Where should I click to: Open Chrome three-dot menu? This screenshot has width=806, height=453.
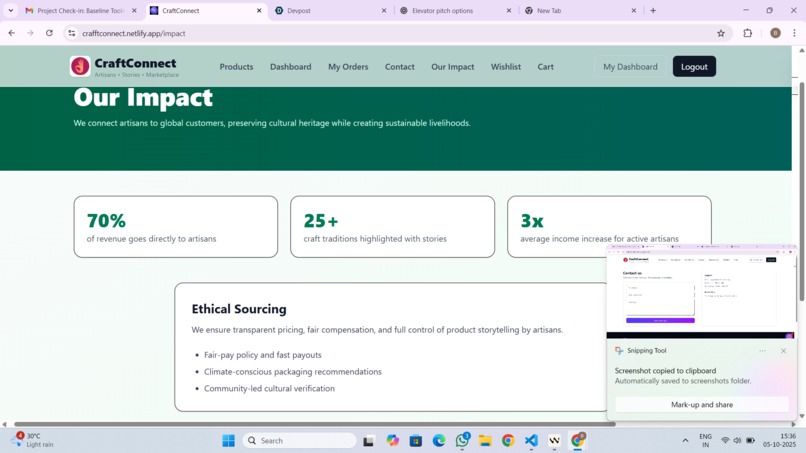click(x=794, y=33)
